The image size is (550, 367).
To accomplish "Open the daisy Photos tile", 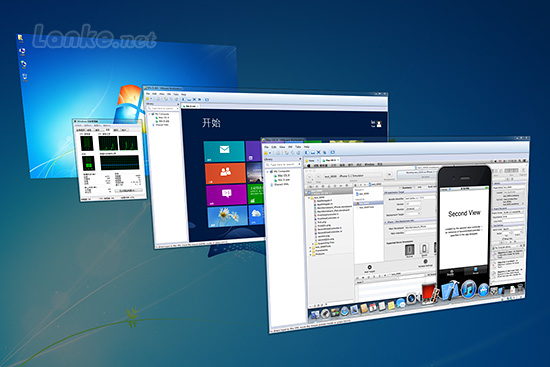I will 227,216.
